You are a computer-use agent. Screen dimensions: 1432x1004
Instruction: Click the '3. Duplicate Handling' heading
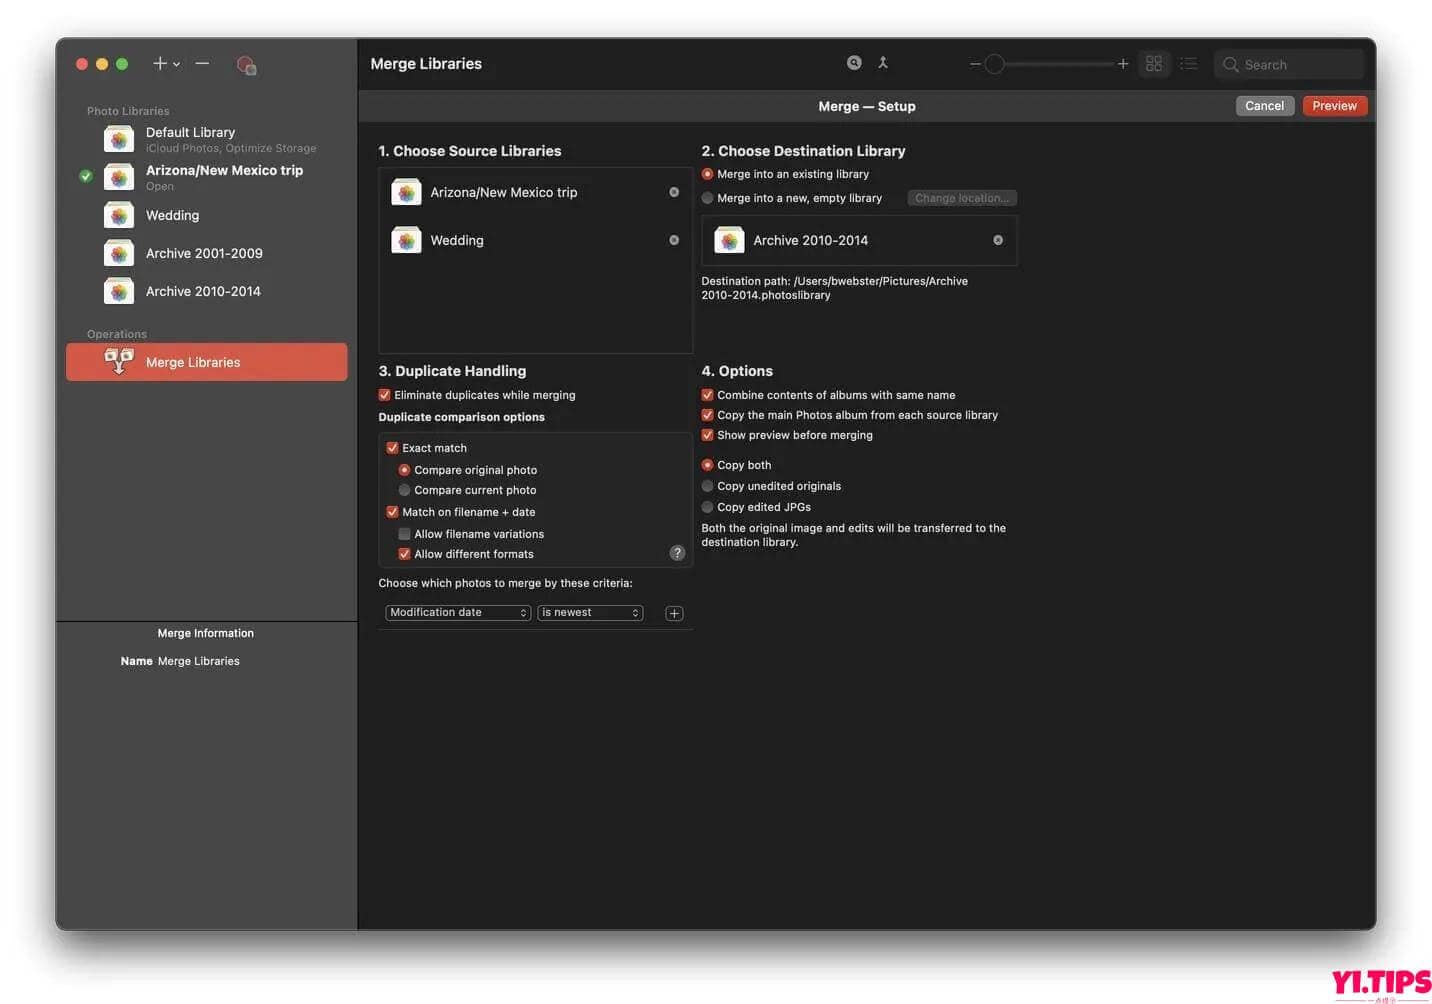[x=452, y=371]
